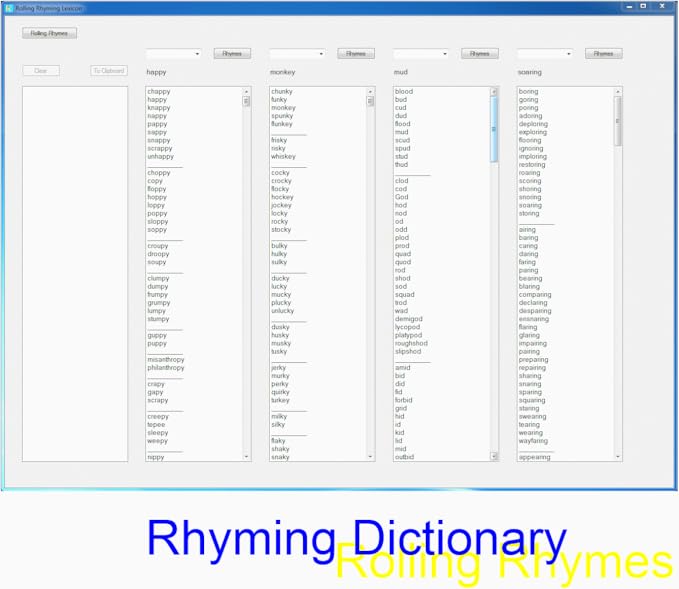Screen dimensions: 679x589
Task: Select the word whiskey in the monkey list
Action: (x=283, y=157)
